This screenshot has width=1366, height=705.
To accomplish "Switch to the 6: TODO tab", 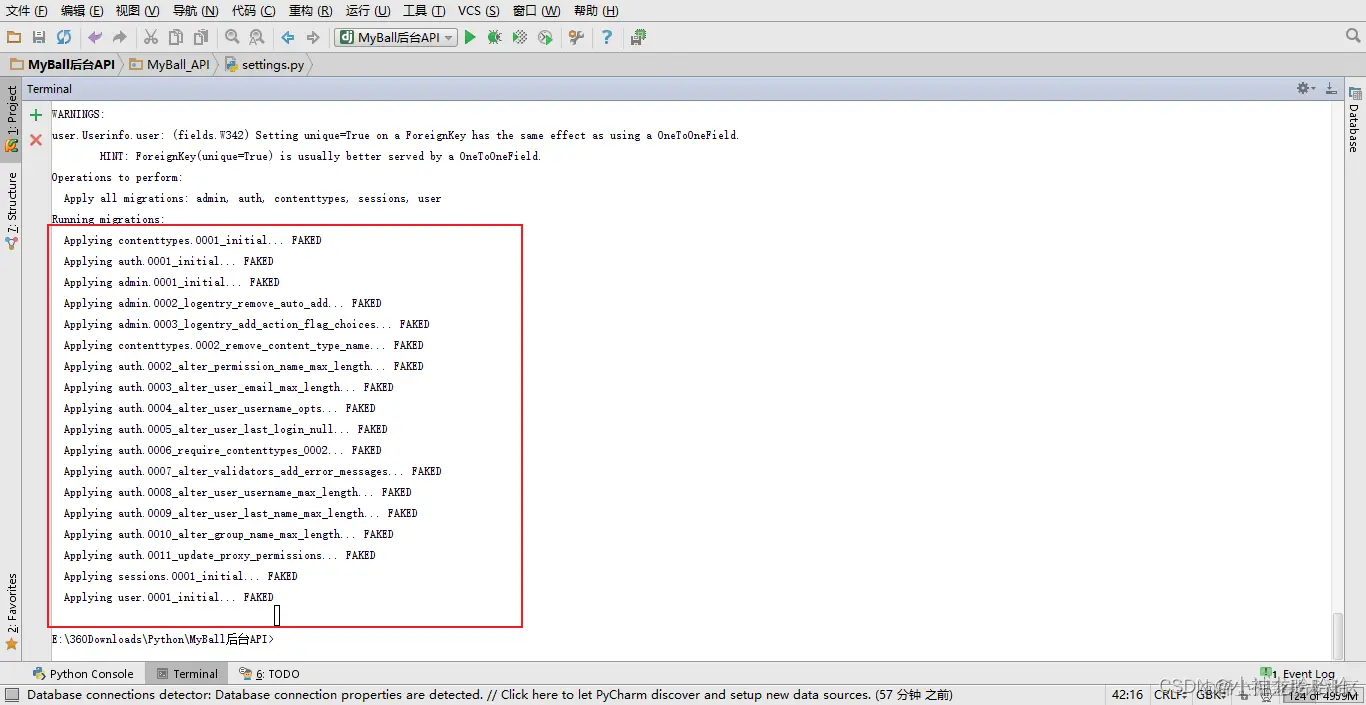I will (x=269, y=673).
